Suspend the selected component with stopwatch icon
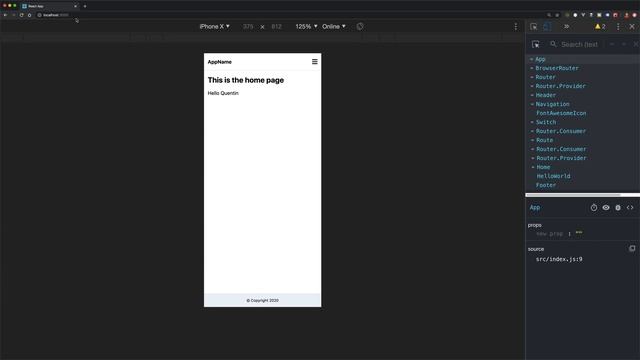 (x=593, y=208)
